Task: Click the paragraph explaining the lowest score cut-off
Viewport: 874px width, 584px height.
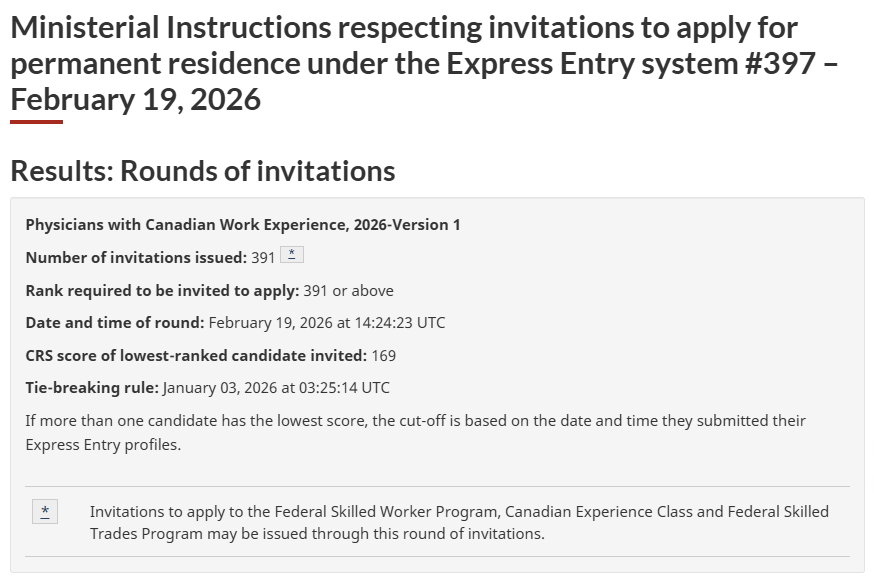Action: pos(415,432)
